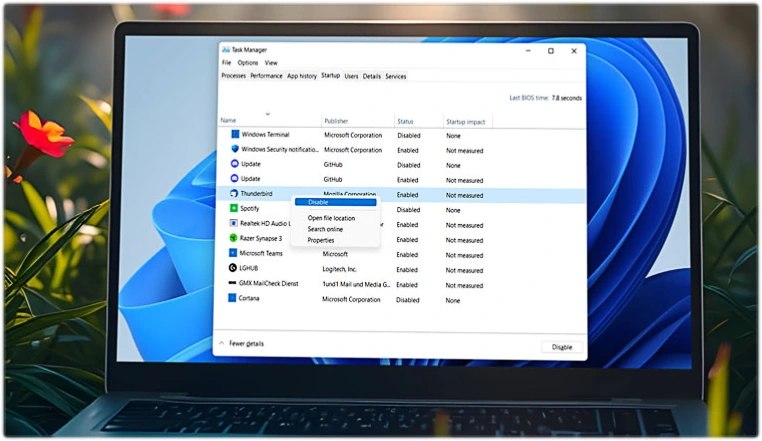Choose Properties in the context menu
762x441 pixels.
tap(321, 240)
